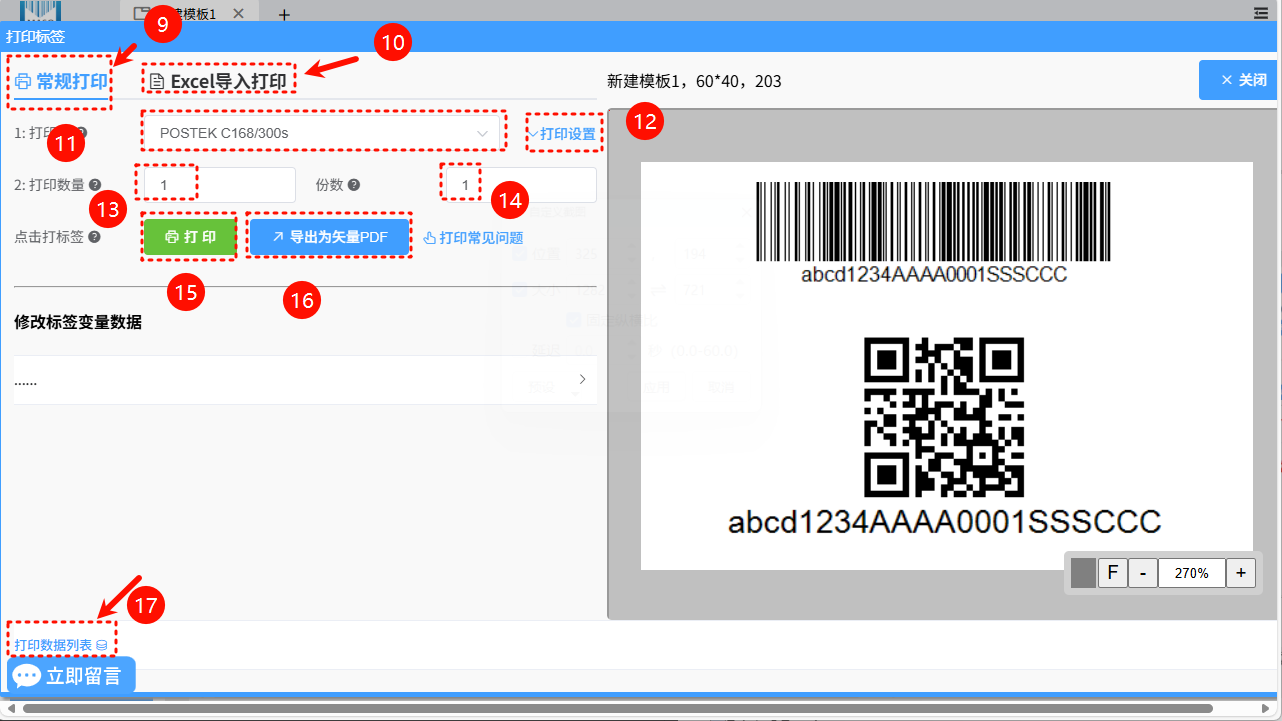Click the 270% zoom value field
The width and height of the screenshot is (1282, 721).
(x=1192, y=573)
